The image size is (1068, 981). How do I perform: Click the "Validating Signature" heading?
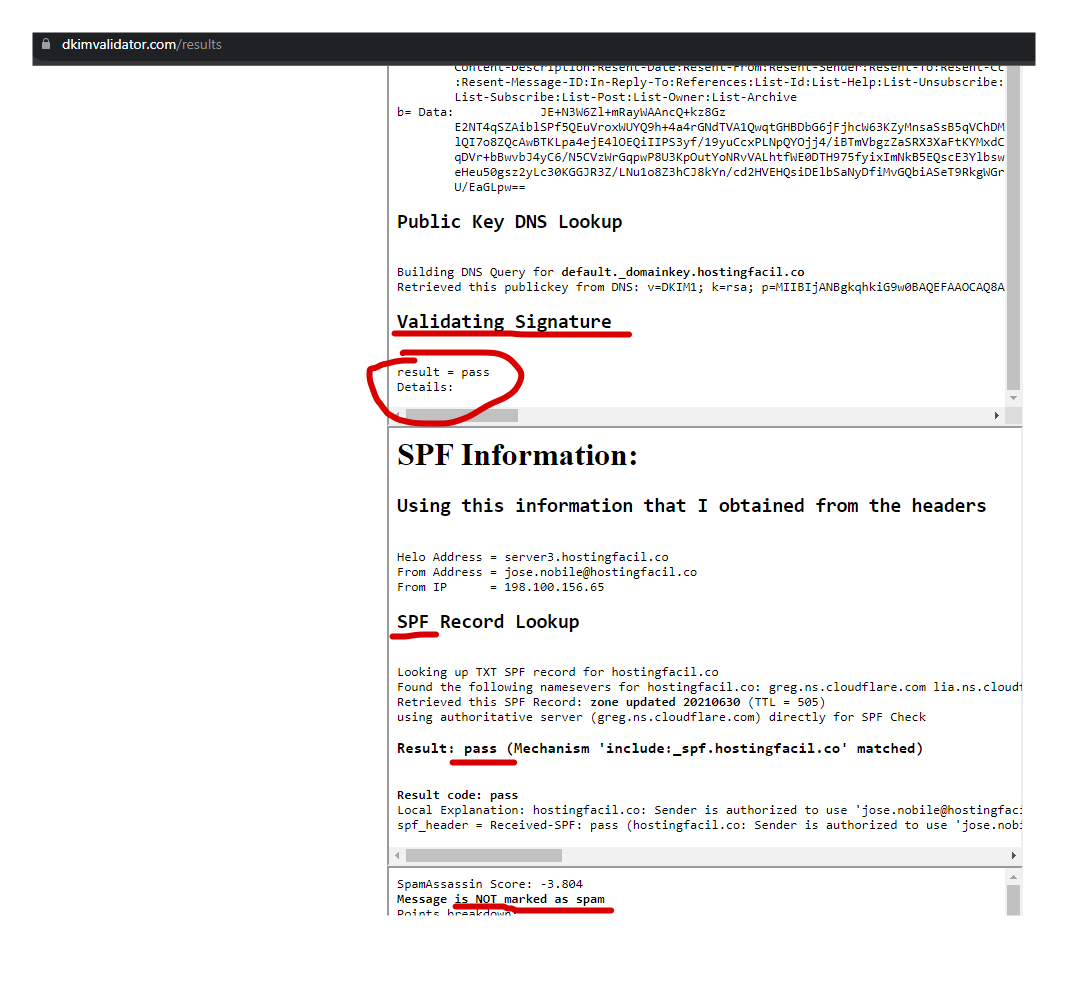[504, 322]
